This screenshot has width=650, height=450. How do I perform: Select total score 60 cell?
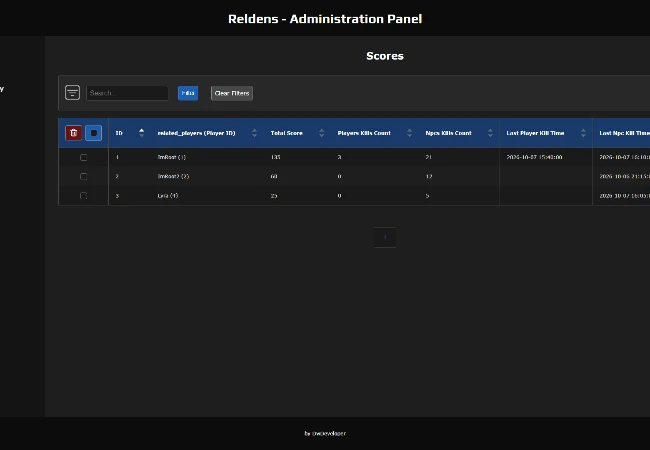tap(274, 176)
